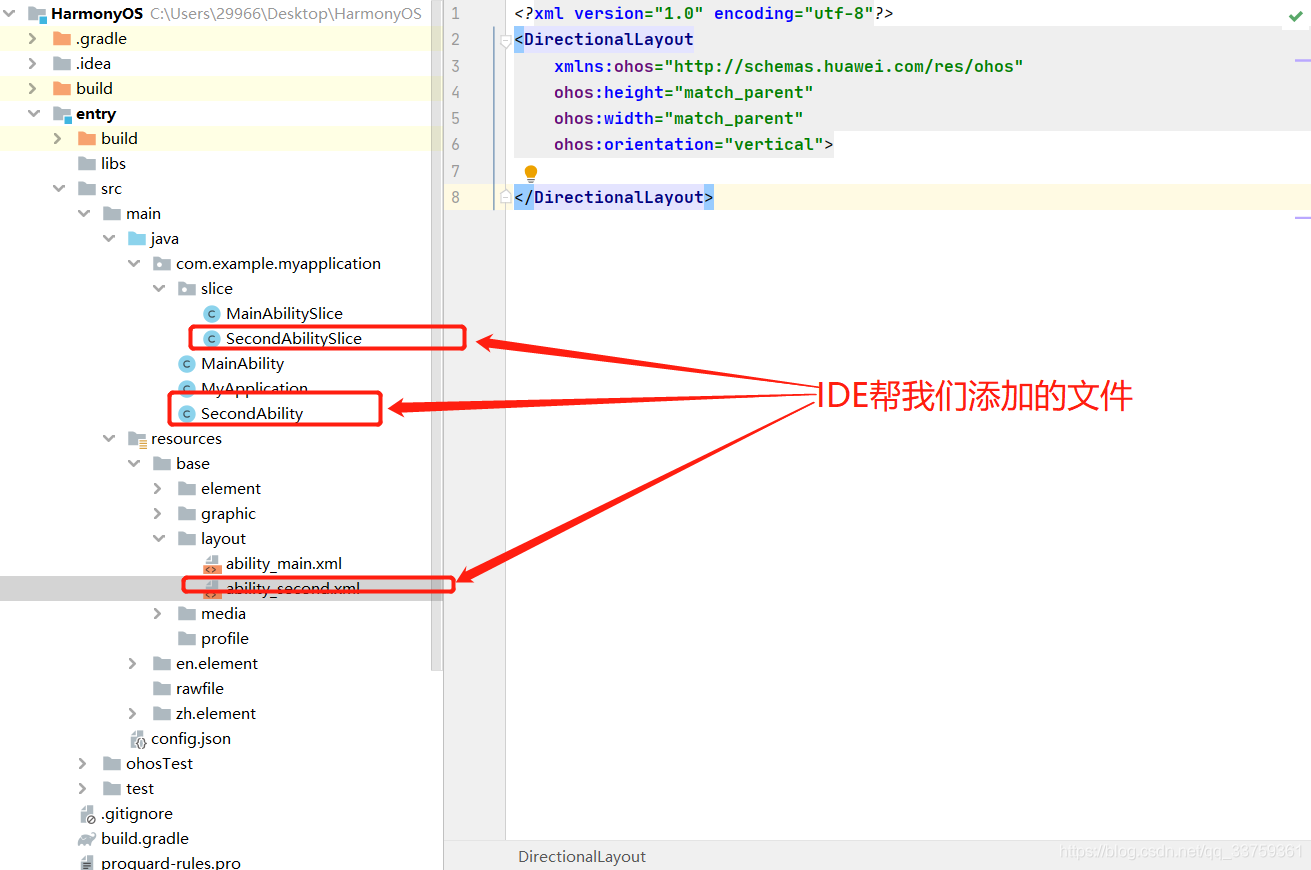Click the xmlns:ohos schema URL value
The height and width of the screenshot is (870, 1311).
[x=844, y=66]
